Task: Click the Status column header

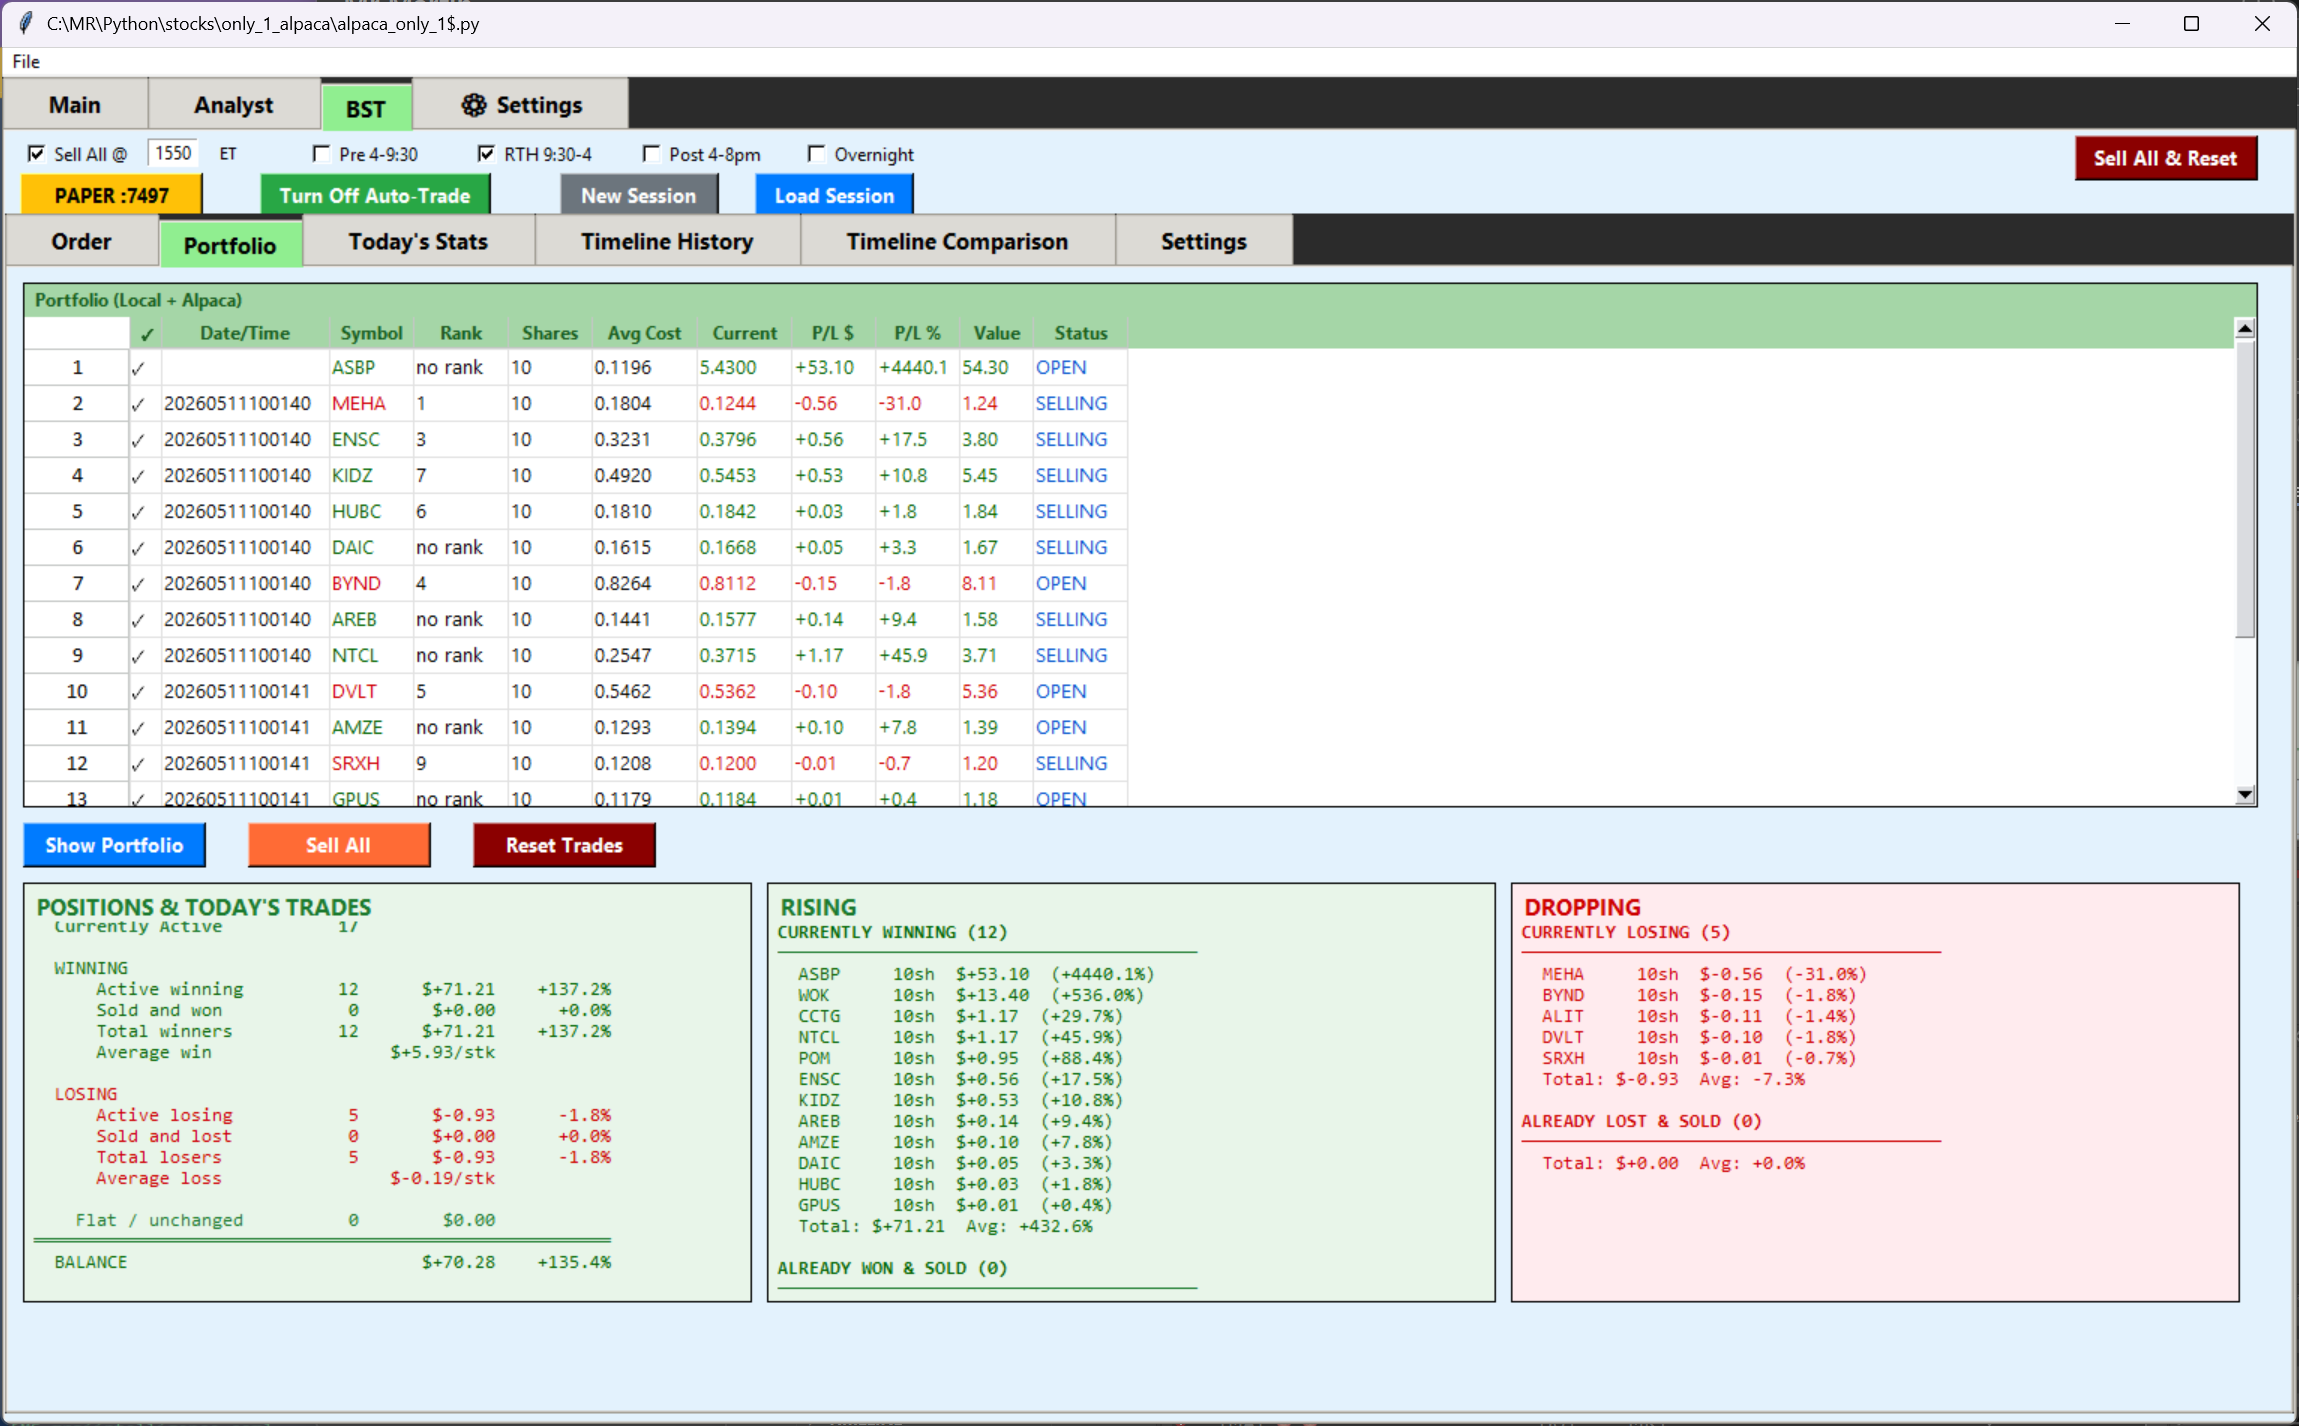Action: [x=1081, y=333]
